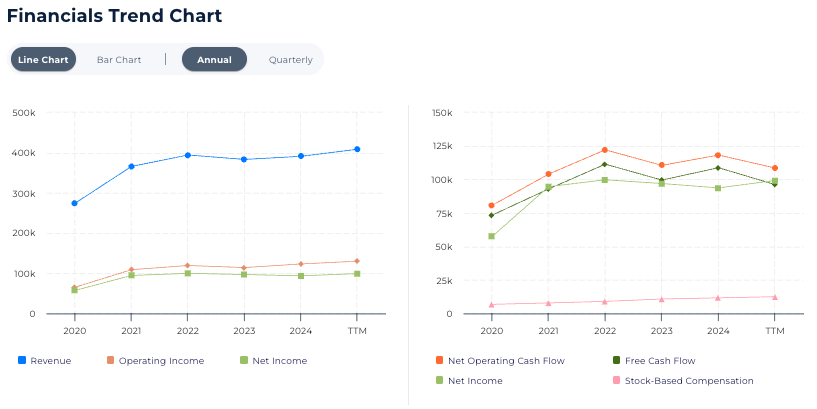The height and width of the screenshot is (409, 817).
Task: Click the dark green Free Cash Flow legend icon
Action: pyautogui.click(x=616, y=360)
